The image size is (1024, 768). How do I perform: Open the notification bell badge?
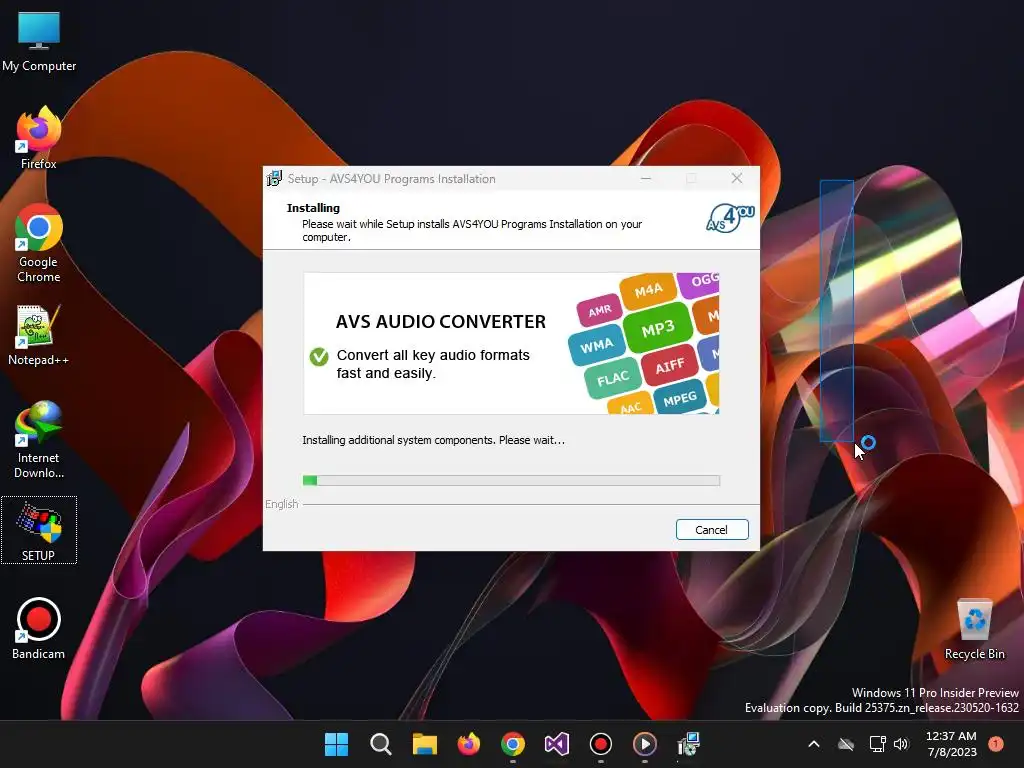coord(995,744)
